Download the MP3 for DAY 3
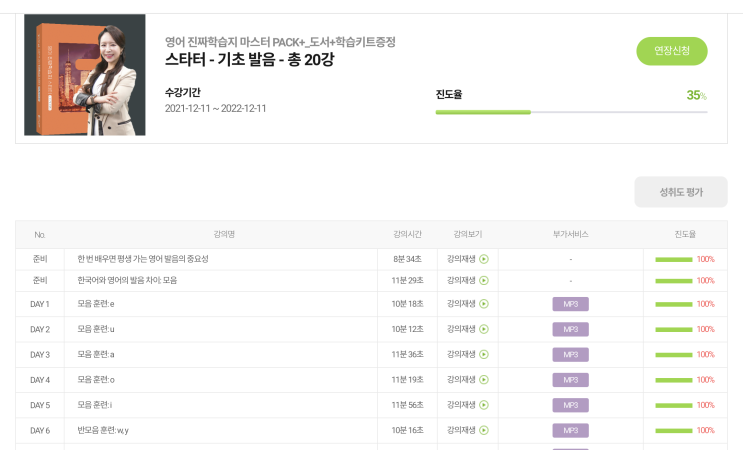The image size is (743, 450). pos(571,355)
